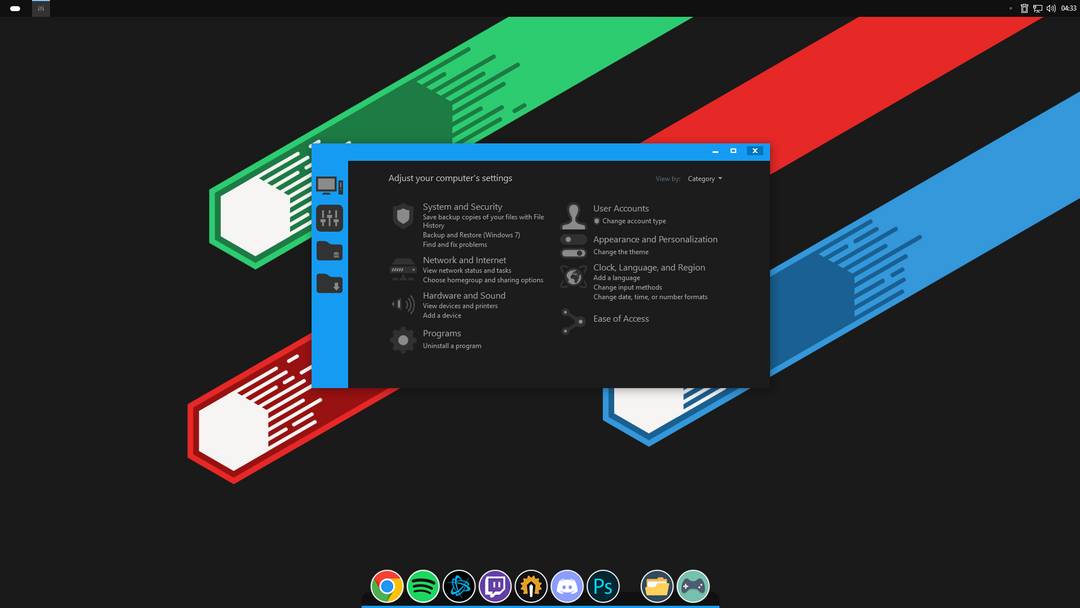The width and height of the screenshot is (1080, 608).
Task: Open Battle.net from the dock
Action: [x=459, y=586]
